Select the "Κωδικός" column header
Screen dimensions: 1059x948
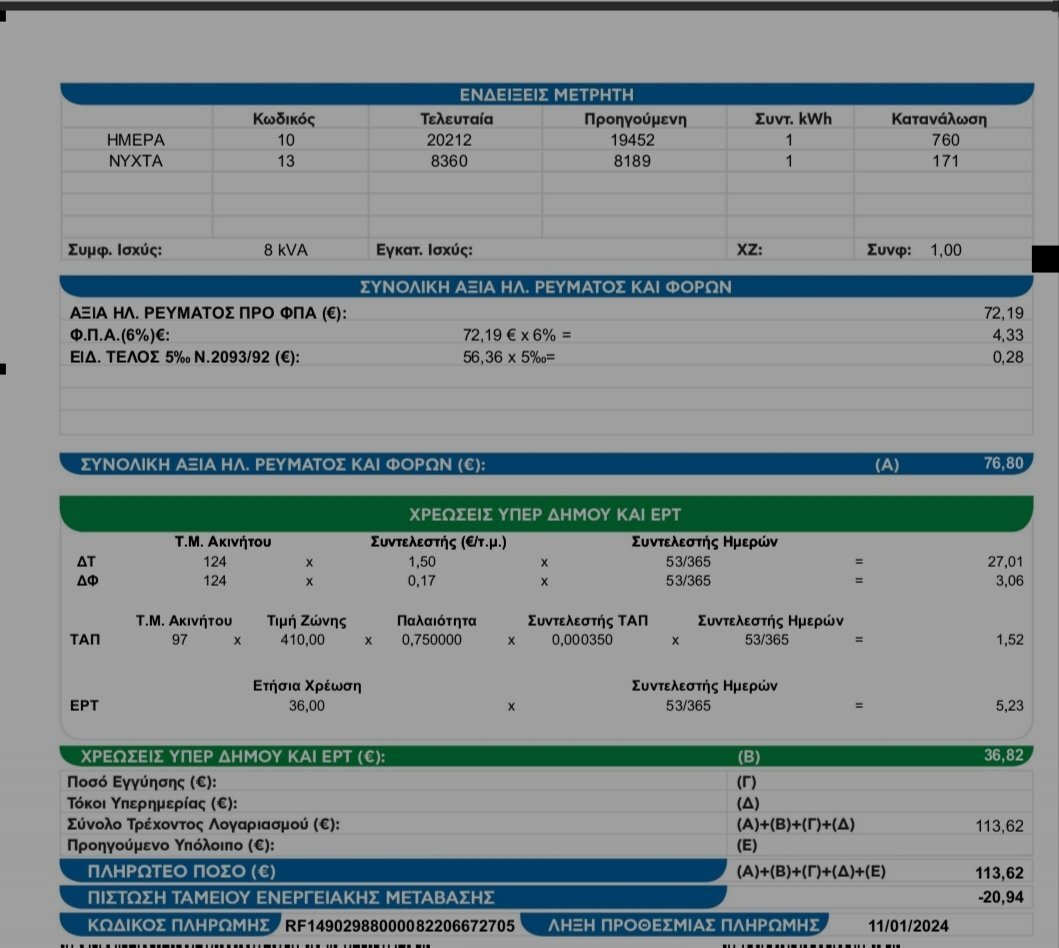coord(284,119)
